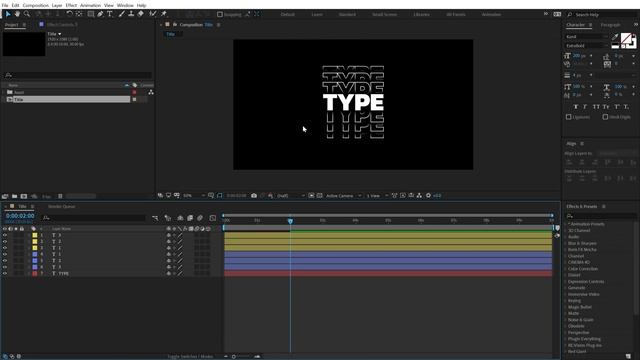This screenshot has height=360, width=640.
Task: Click Superscript style icon
Action: pos(617,107)
